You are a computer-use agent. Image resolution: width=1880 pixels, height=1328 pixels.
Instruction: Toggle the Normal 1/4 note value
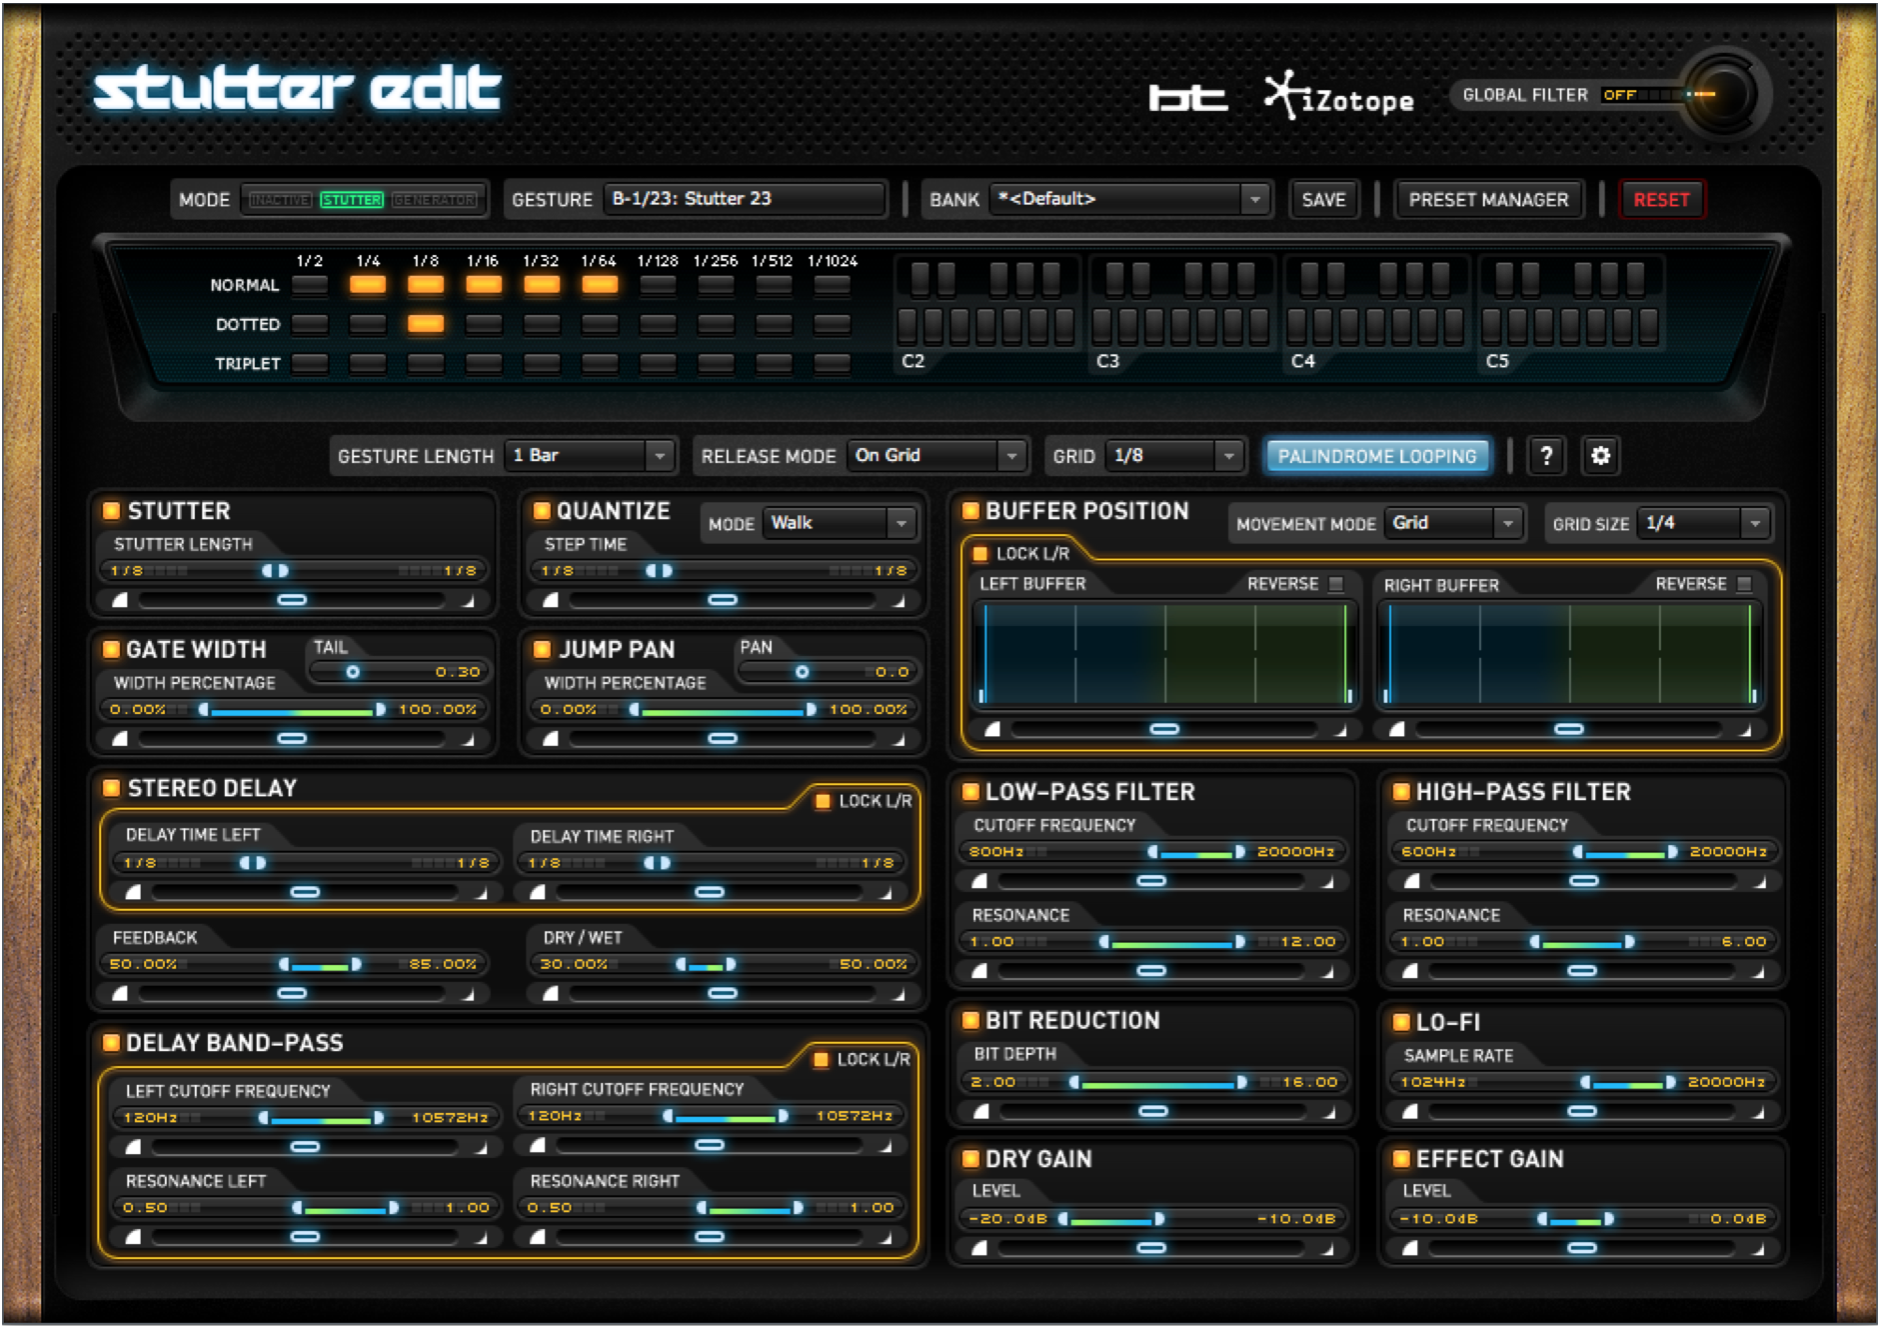coord(368,285)
